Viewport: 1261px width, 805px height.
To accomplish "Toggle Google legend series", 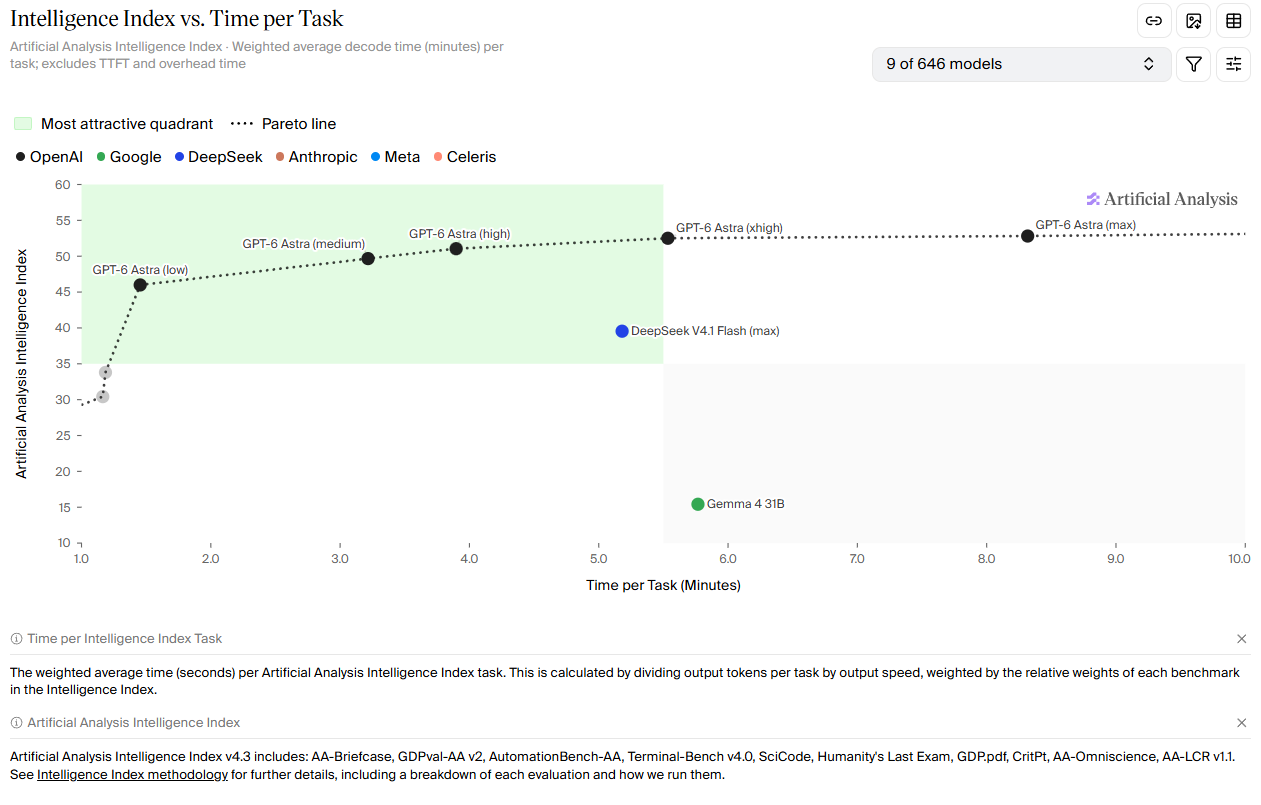I will click(x=128, y=157).
